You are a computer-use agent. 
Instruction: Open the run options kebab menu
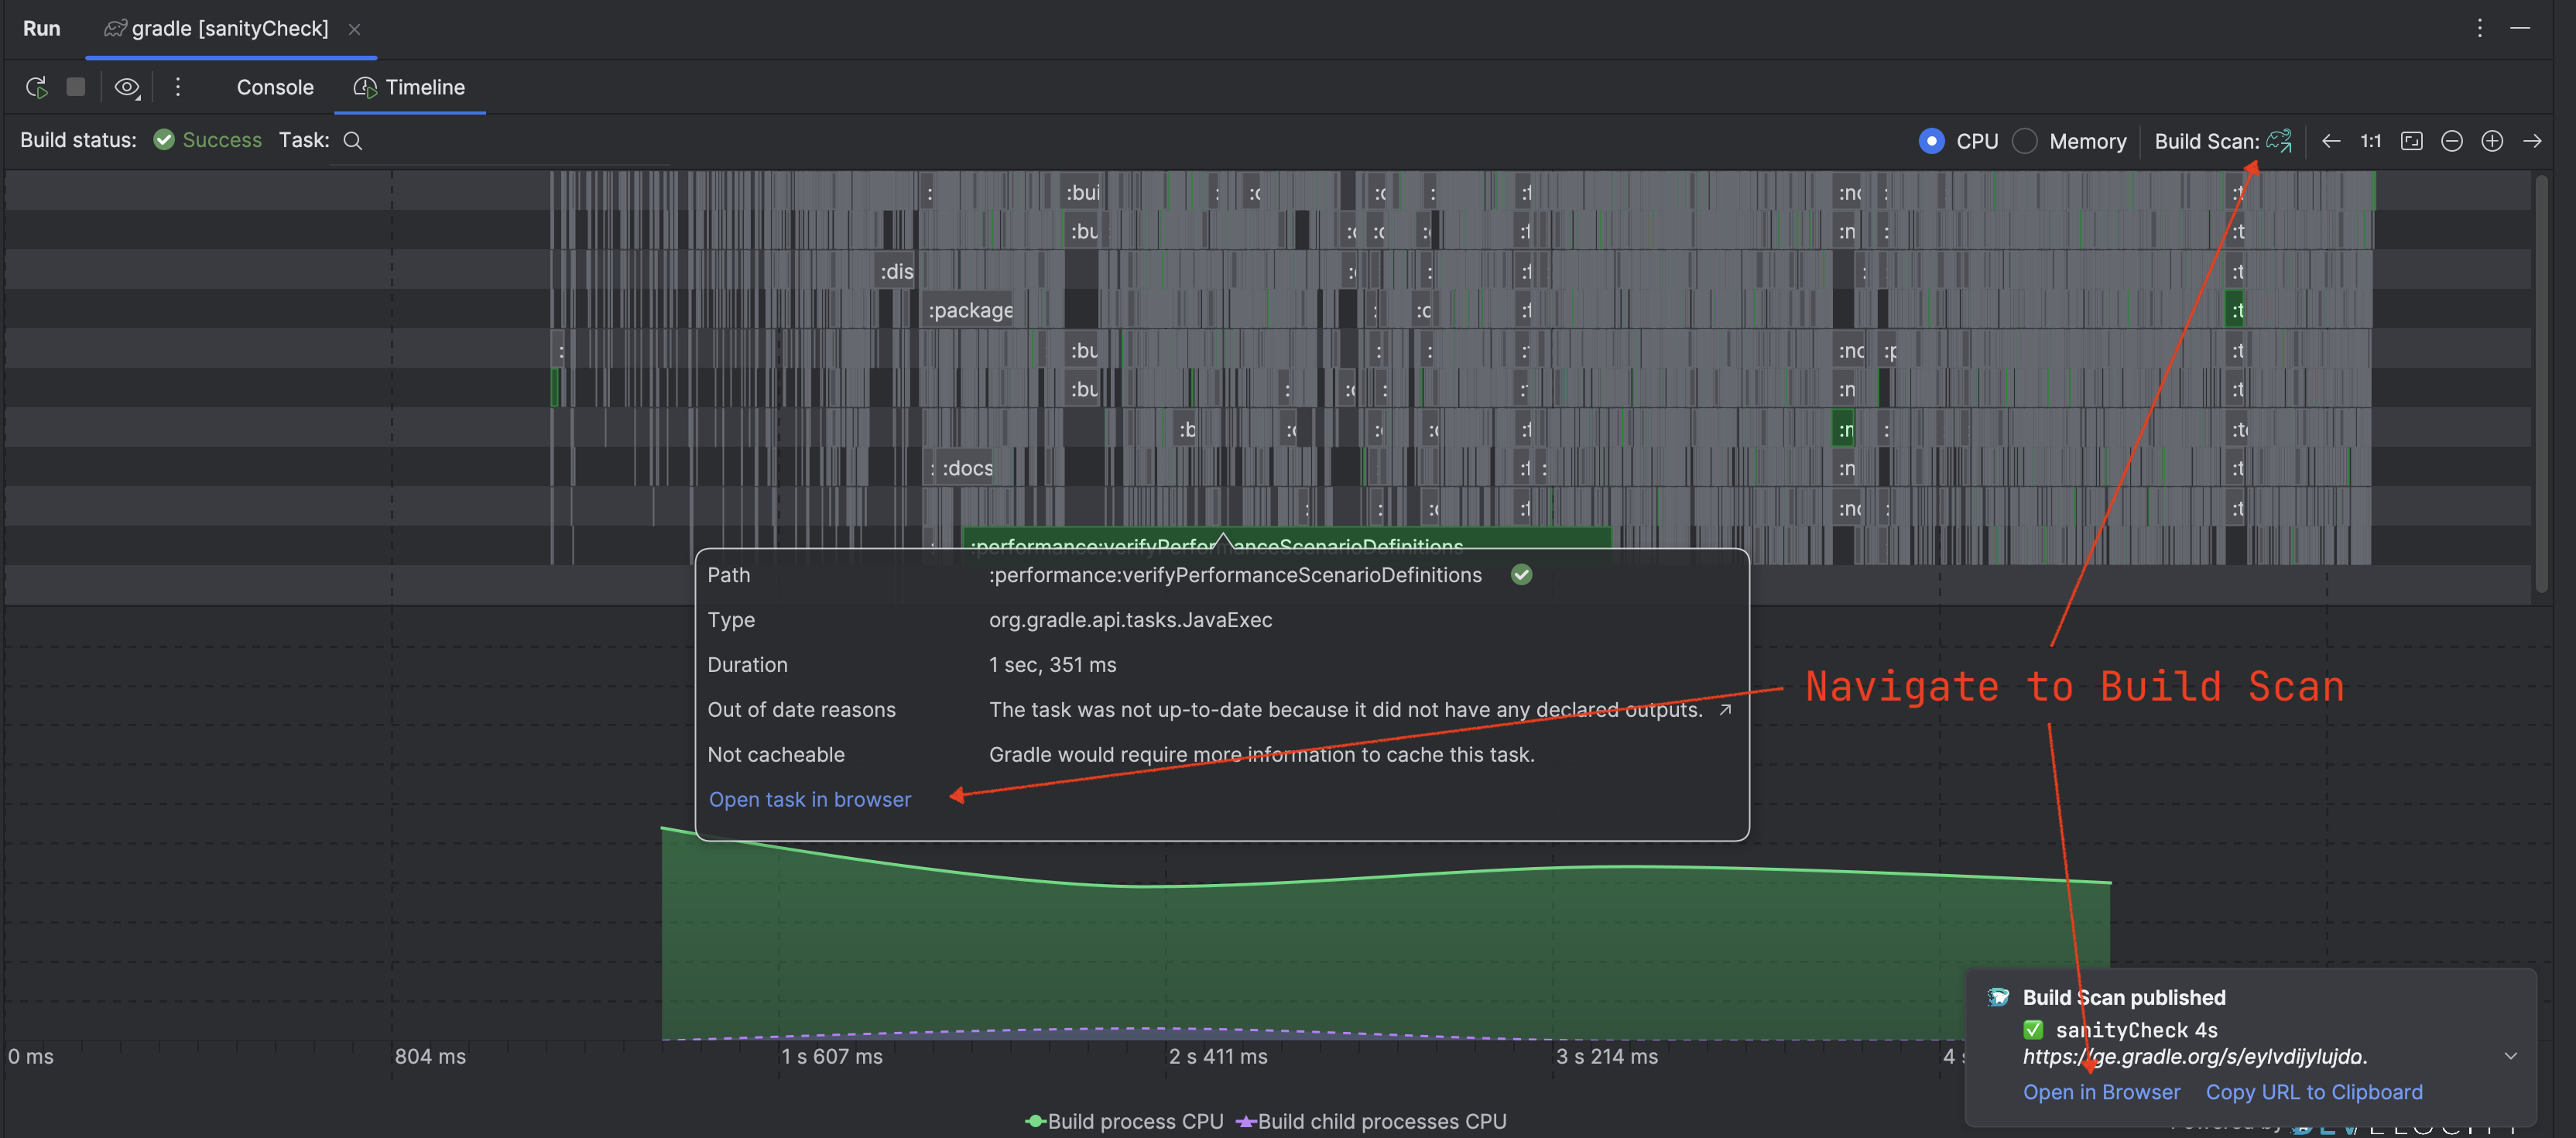[x=177, y=87]
